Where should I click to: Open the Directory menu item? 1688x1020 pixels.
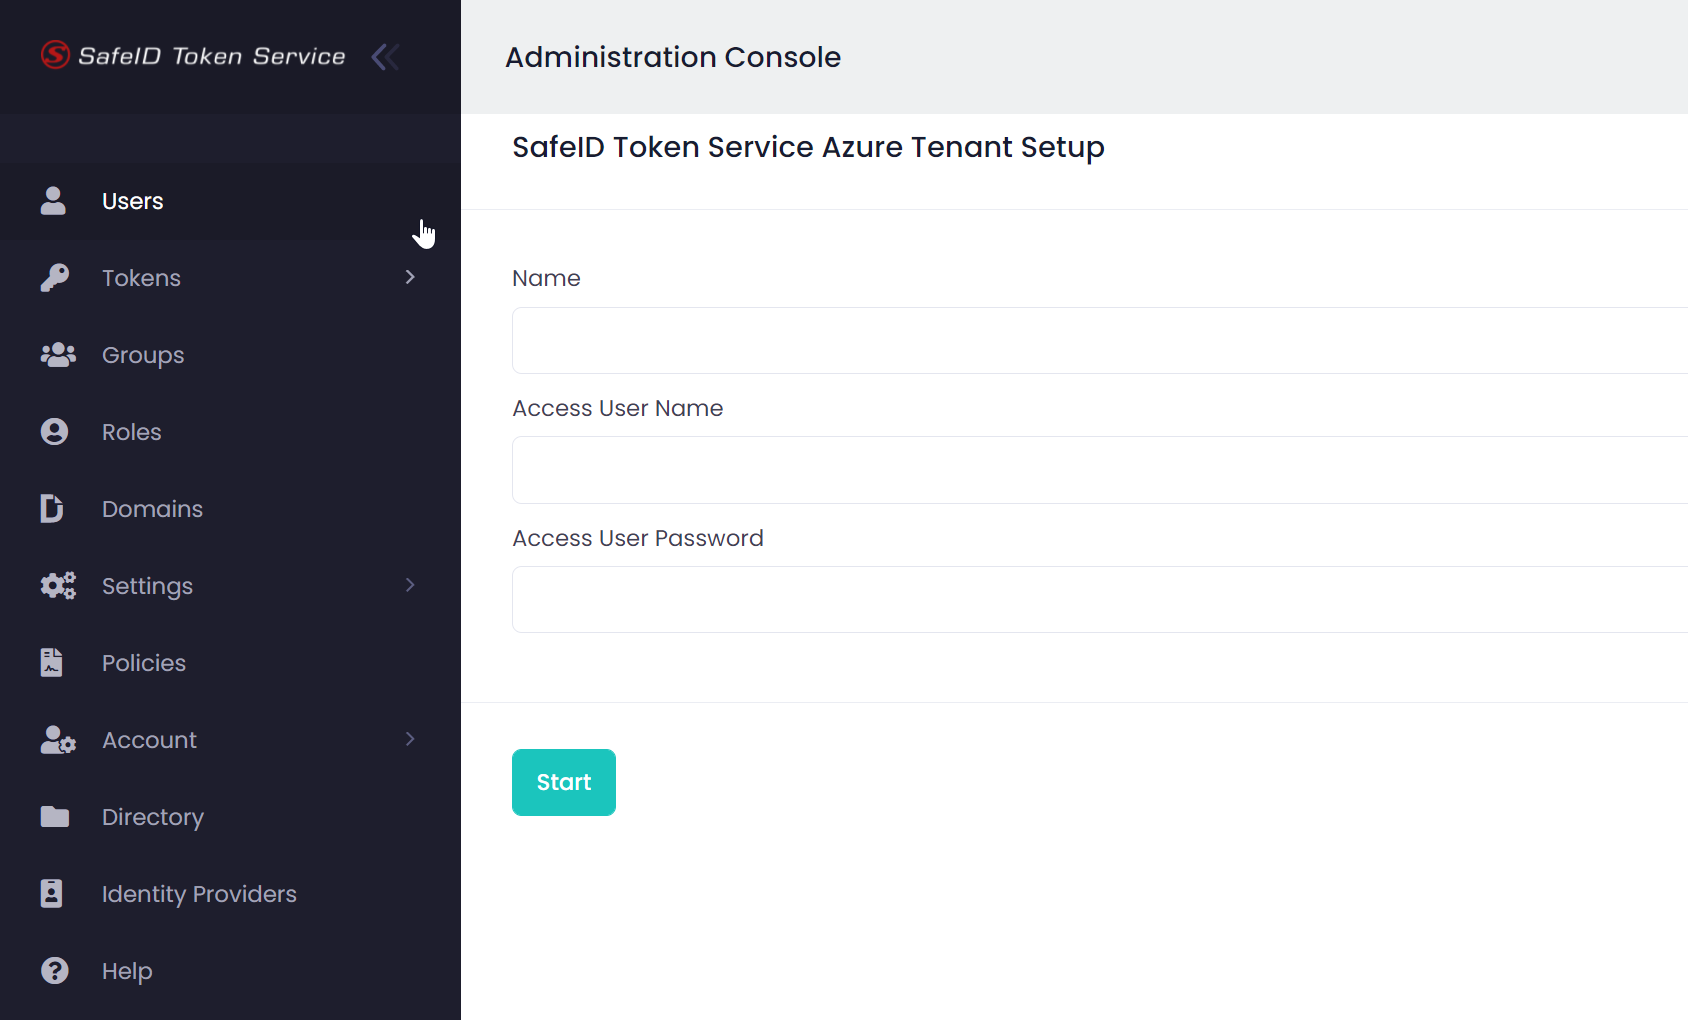(x=153, y=817)
